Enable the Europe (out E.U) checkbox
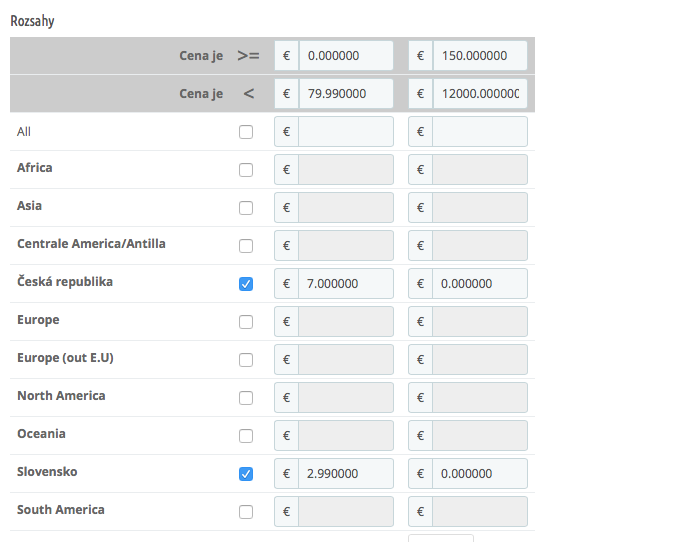The width and height of the screenshot is (675, 542). point(246,360)
